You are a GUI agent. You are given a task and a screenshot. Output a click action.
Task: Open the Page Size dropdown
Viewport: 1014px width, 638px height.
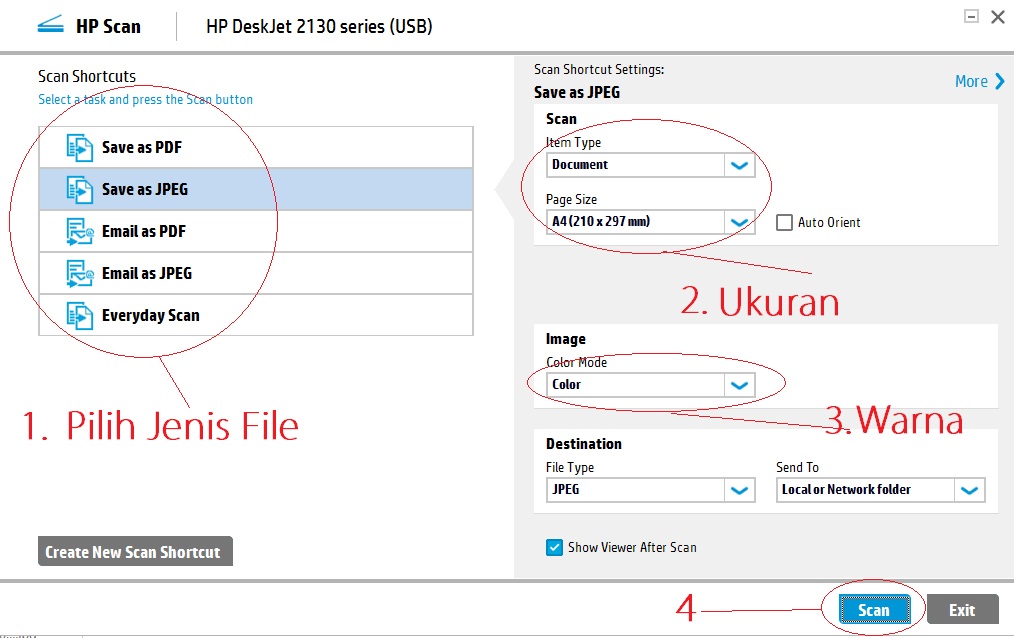pos(651,222)
